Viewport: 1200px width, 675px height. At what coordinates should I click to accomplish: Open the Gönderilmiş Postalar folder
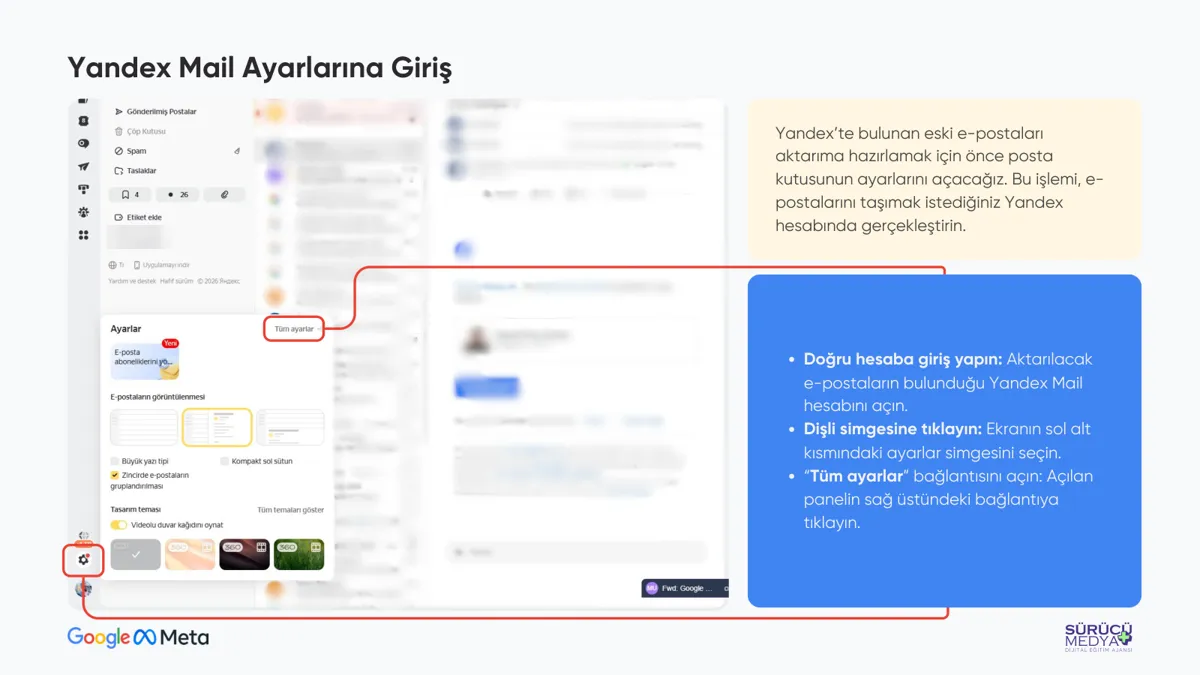(x=161, y=112)
